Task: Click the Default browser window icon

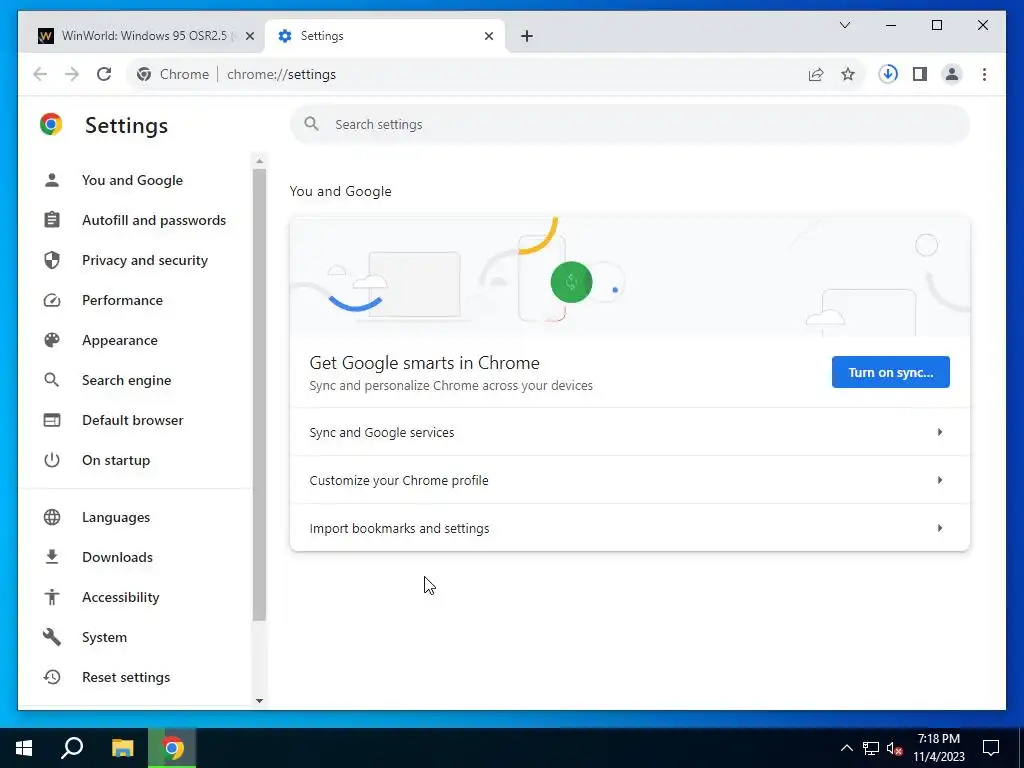Action: pyautogui.click(x=52, y=420)
